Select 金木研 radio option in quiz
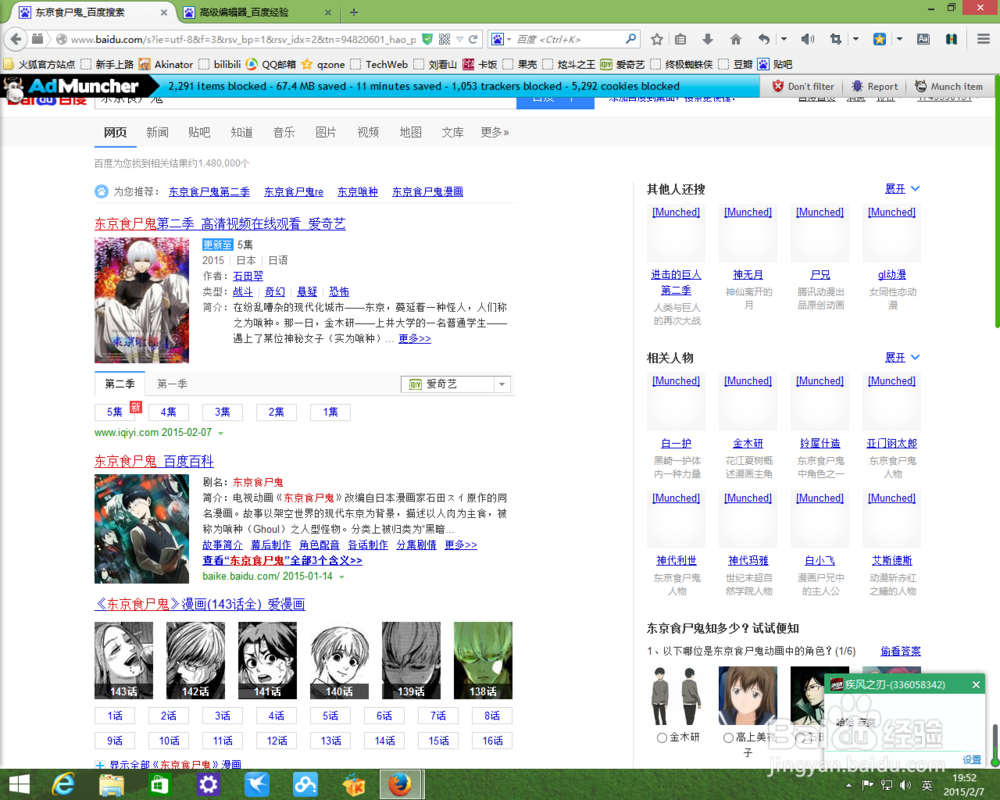The height and width of the screenshot is (800, 1000). click(662, 737)
